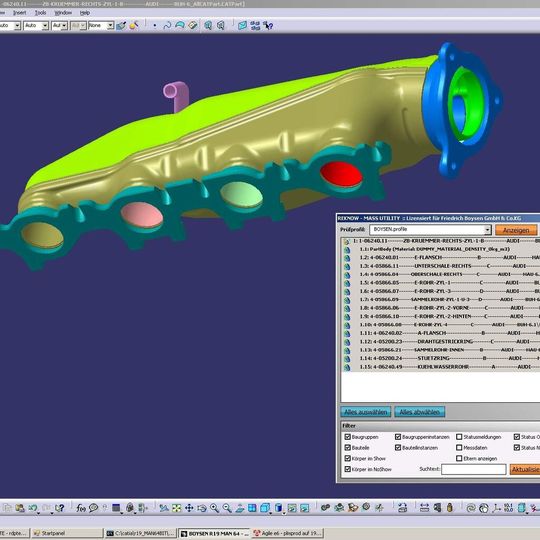This screenshot has width=540, height=540.
Task: Enable the Eltern anzeigen checkbox
Action: pyautogui.click(x=459, y=458)
